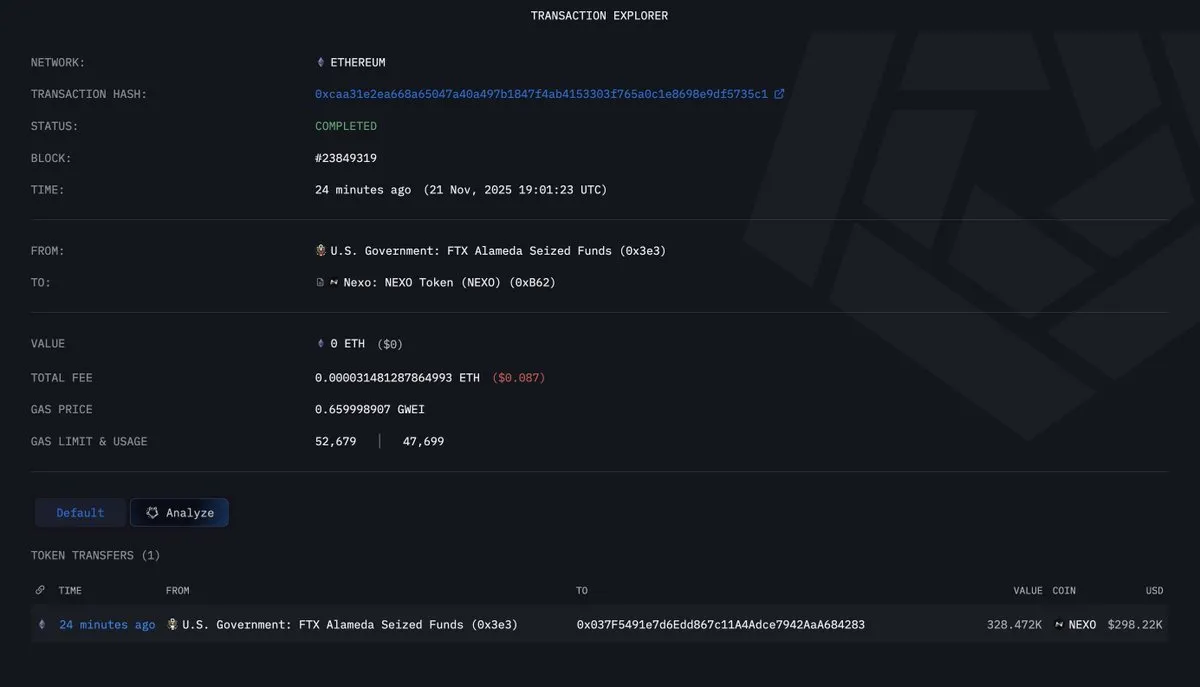Click the U.S. Government entity icon in FROM row
The height and width of the screenshot is (687, 1200).
[x=321, y=251]
